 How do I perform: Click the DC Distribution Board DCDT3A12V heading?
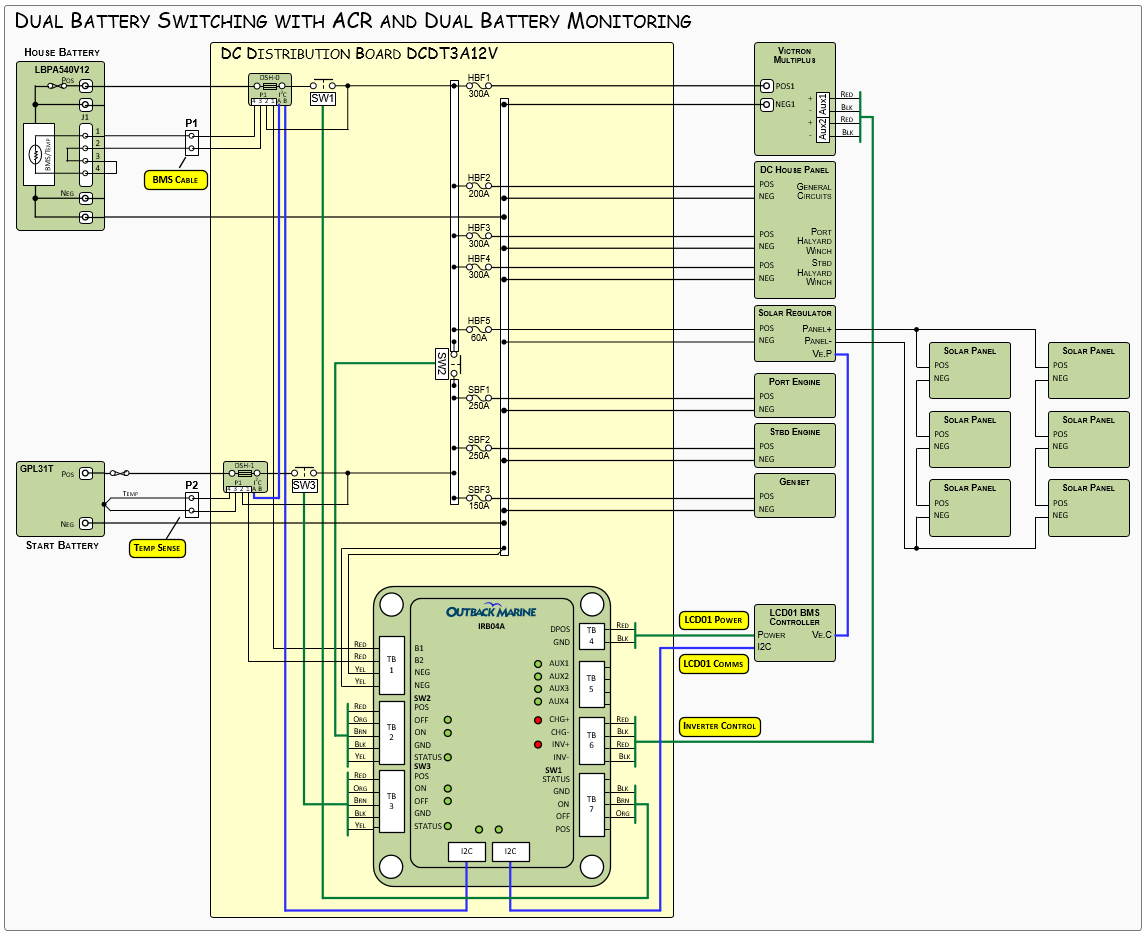359,53
